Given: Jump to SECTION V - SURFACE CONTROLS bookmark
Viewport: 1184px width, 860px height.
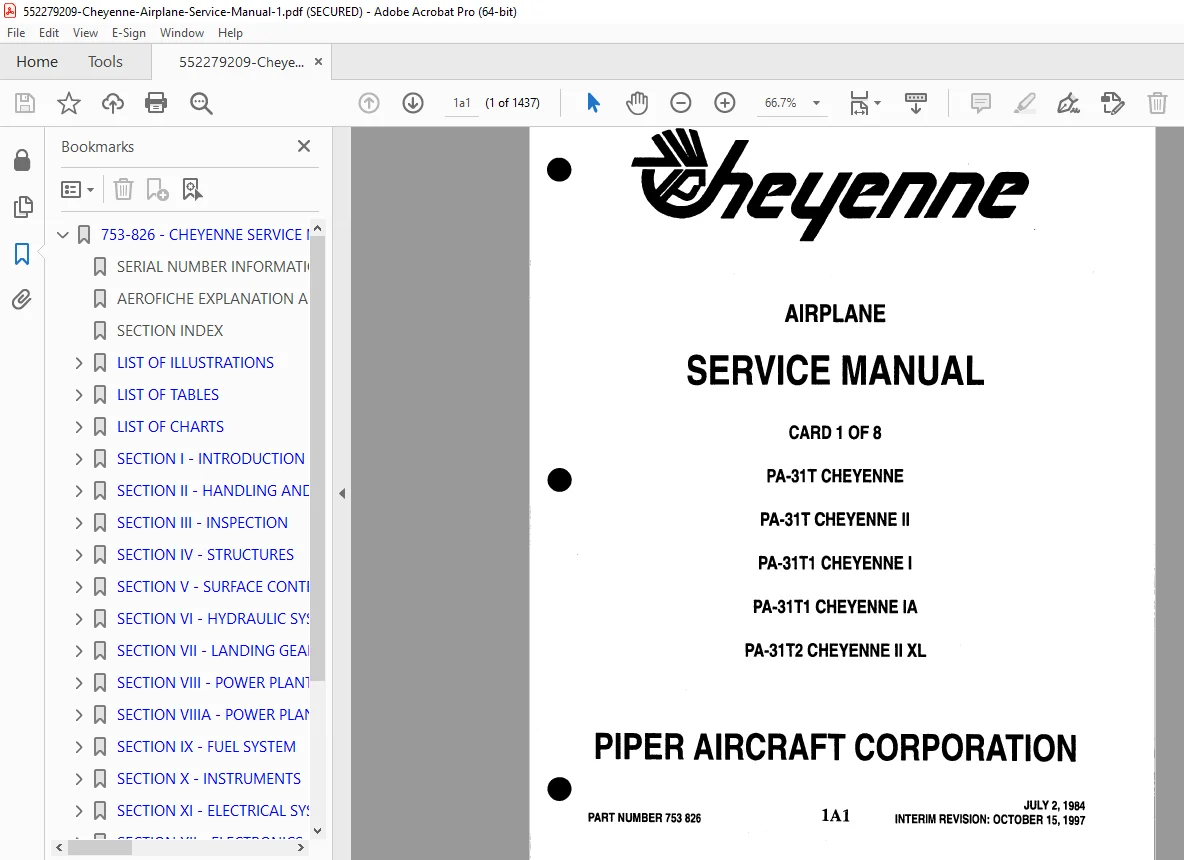Looking at the screenshot, I should pyautogui.click(x=213, y=587).
